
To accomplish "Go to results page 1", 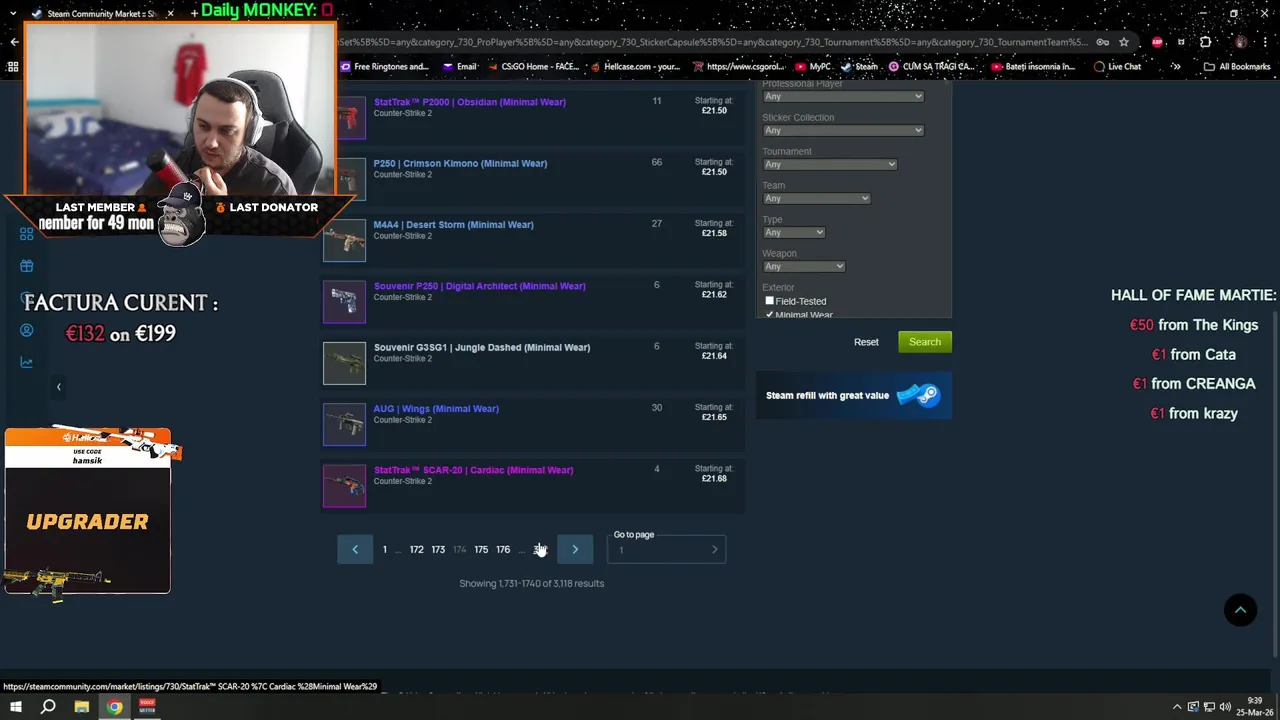I will 384,549.
